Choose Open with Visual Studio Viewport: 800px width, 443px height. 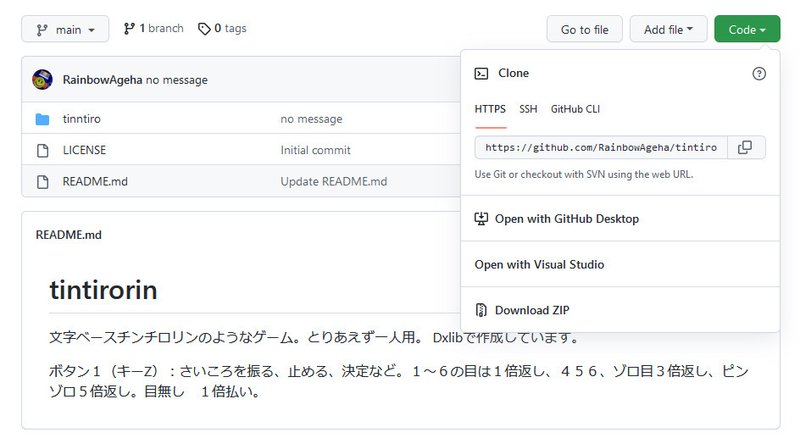(x=620, y=264)
